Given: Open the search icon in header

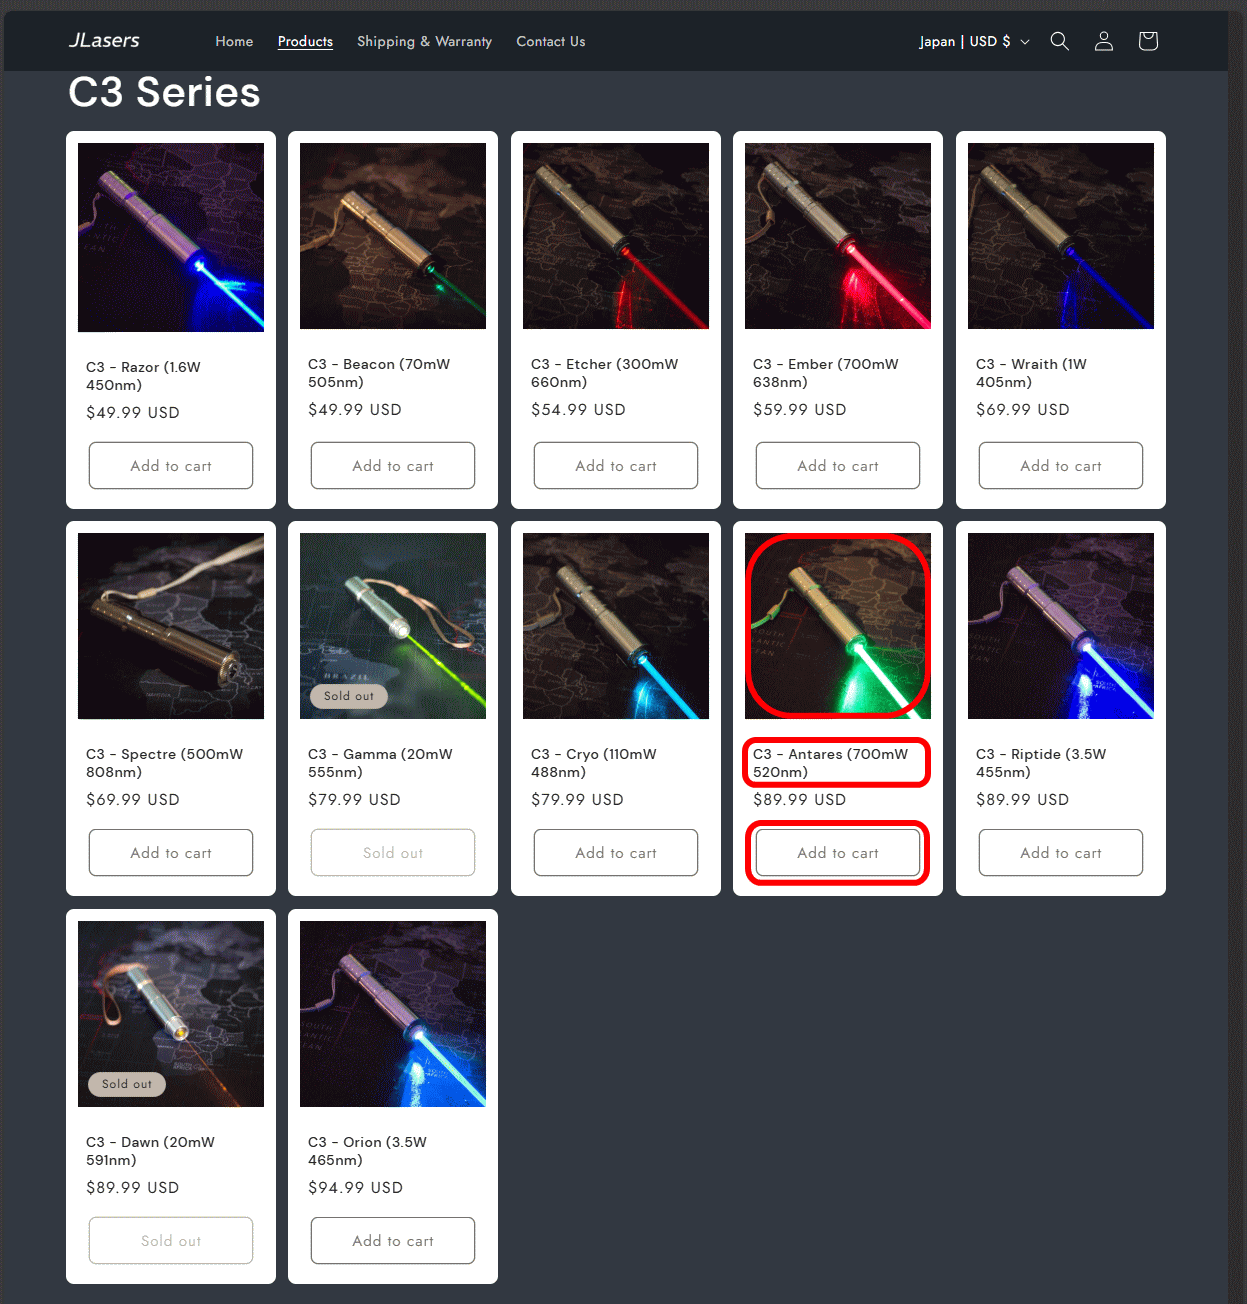Looking at the screenshot, I should tap(1060, 41).
